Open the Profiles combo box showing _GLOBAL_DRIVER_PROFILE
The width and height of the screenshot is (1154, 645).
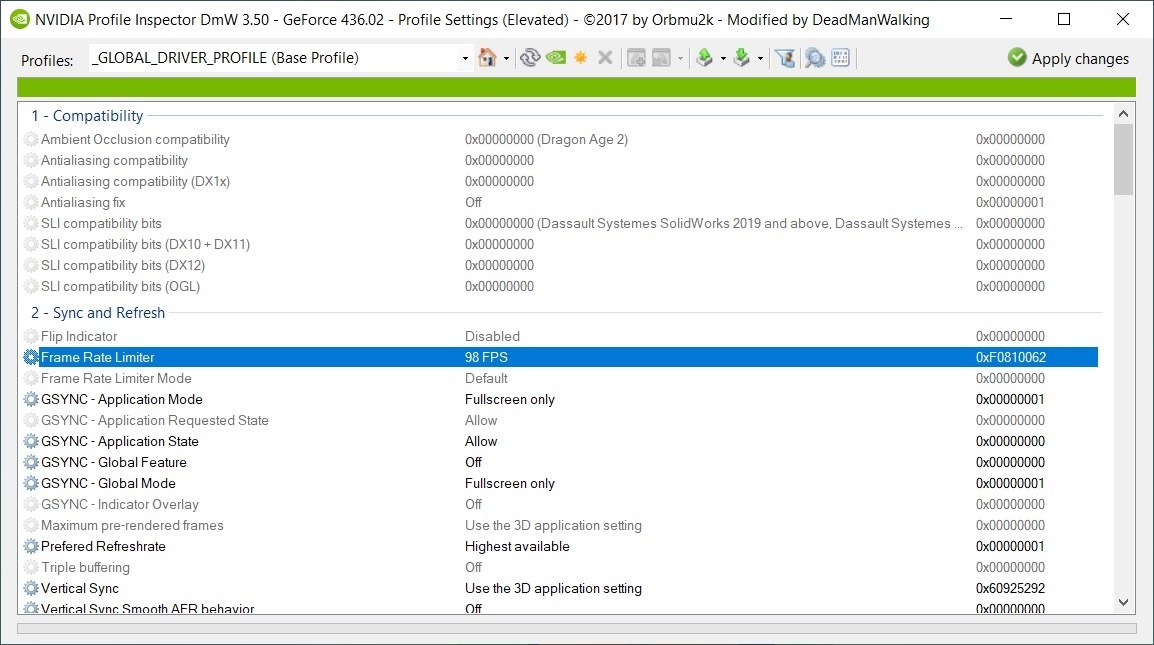pos(280,57)
